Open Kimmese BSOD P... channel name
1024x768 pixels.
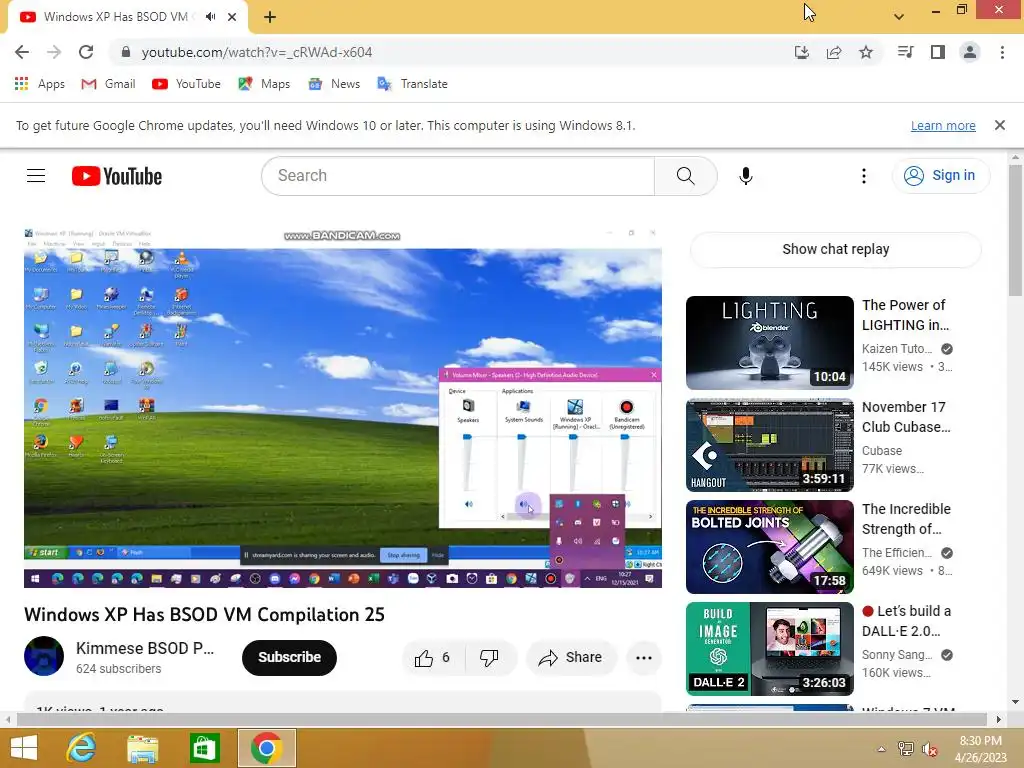click(x=145, y=648)
